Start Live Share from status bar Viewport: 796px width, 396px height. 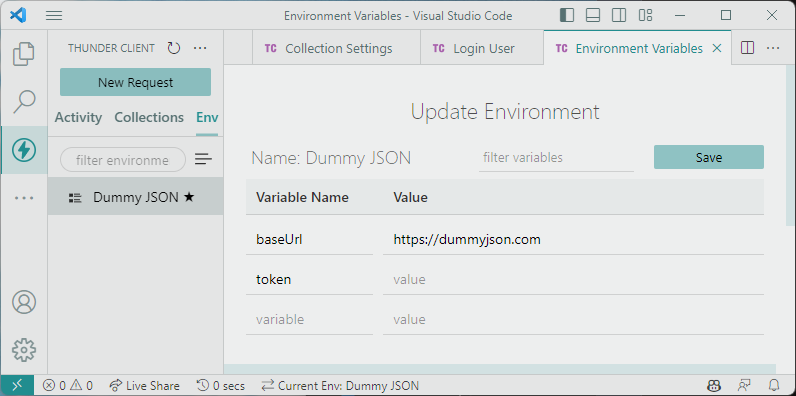coord(145,386)
